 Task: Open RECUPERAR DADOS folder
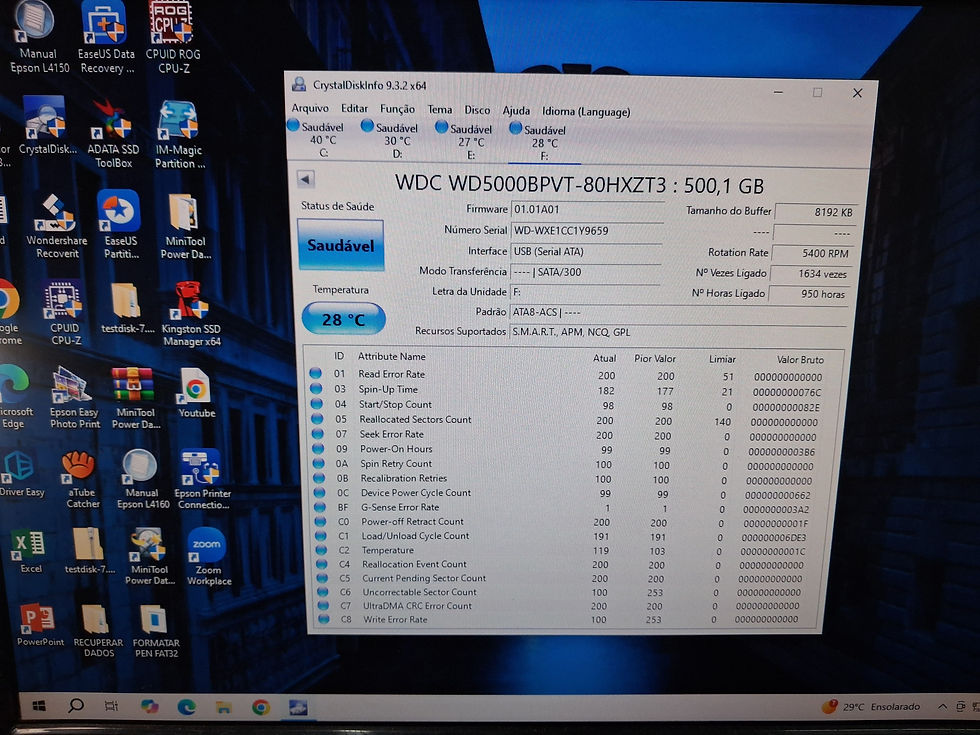click(98, 631)
